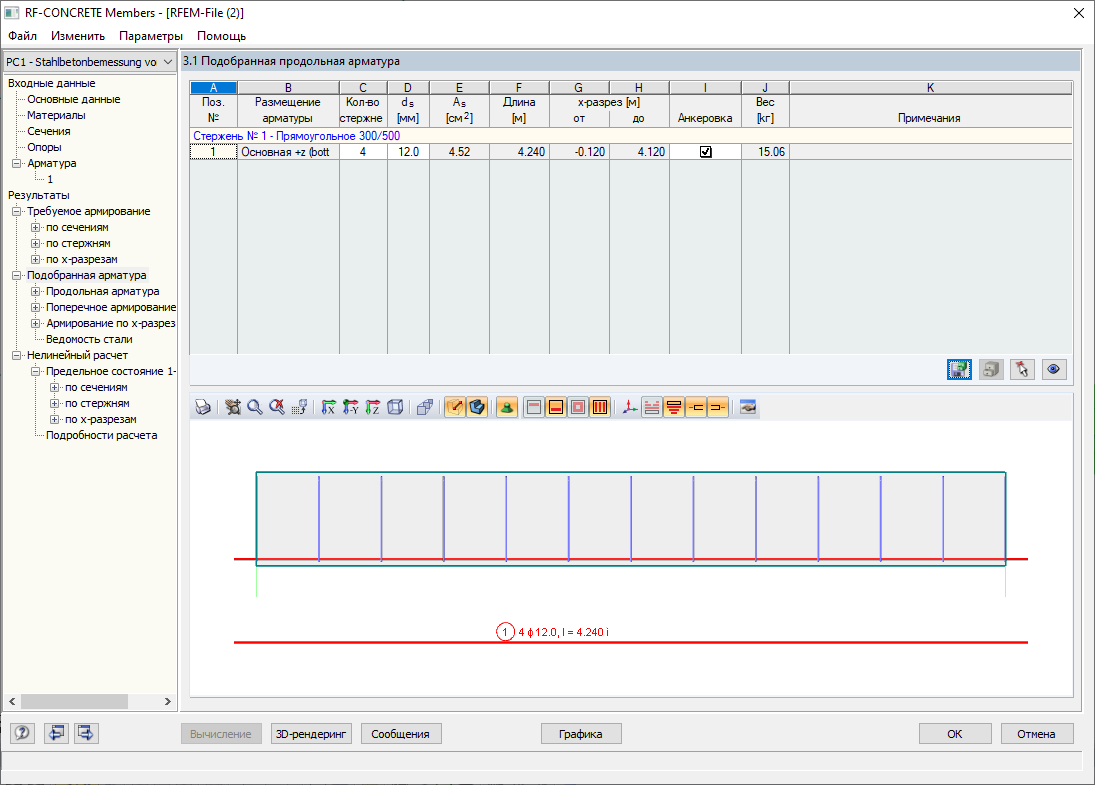
Task: Confirm with the OK button
Action: point(955,733)
